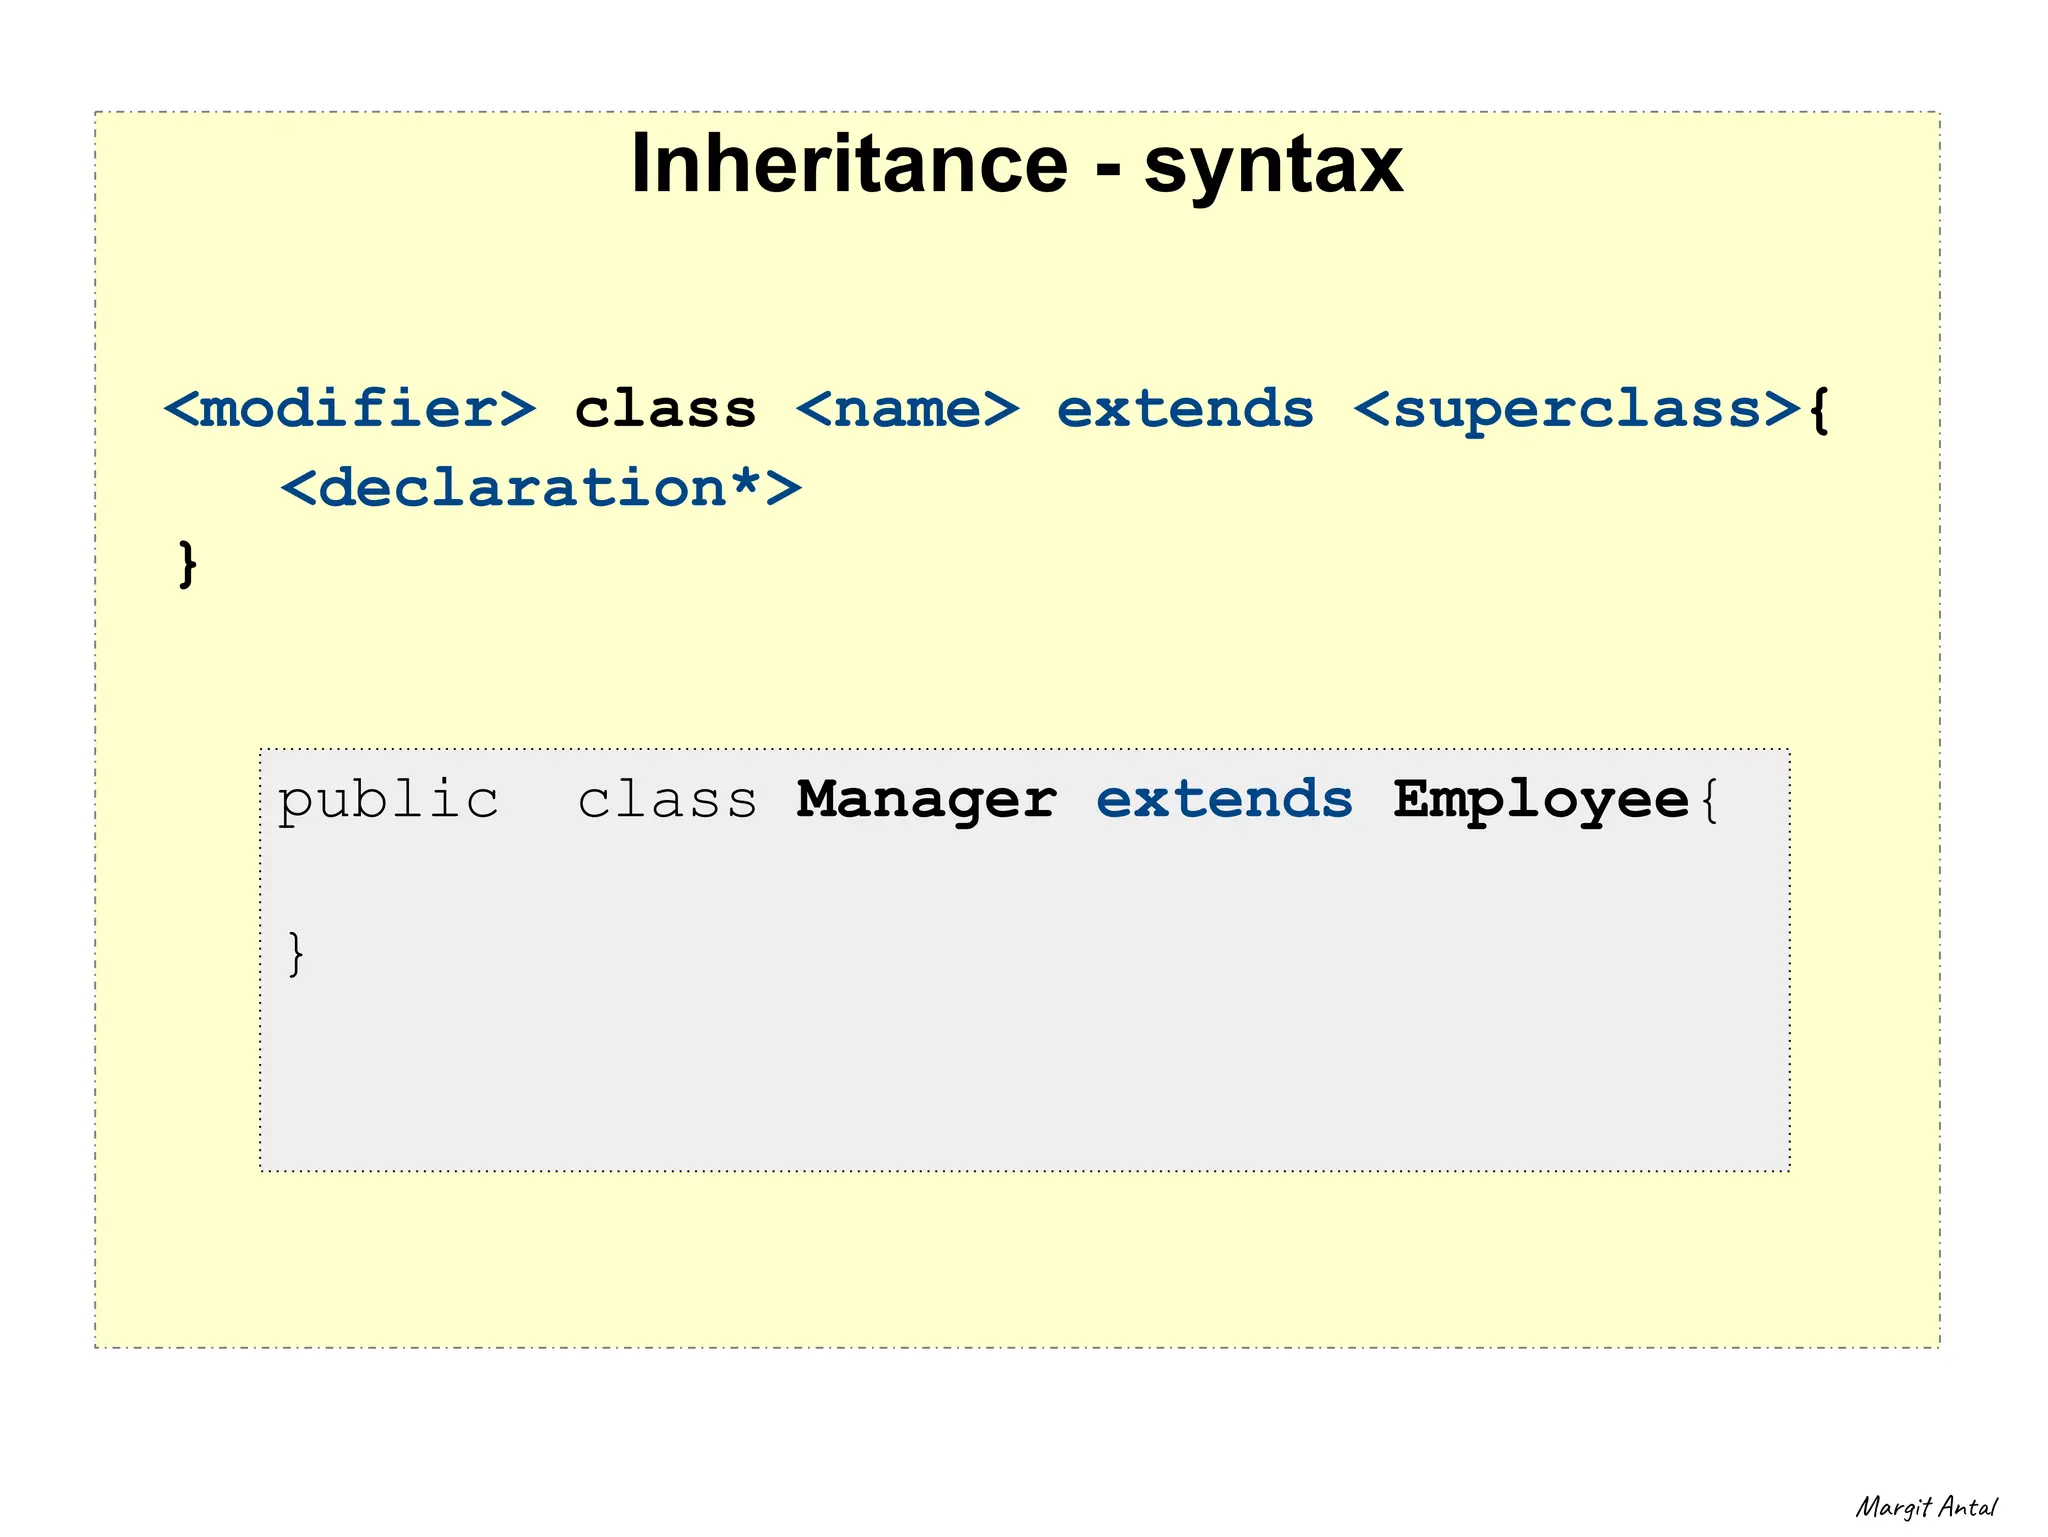Click the 'class' keyword in the syntax line
The image size is (2048, 1537).
pyautogui.click(x=665, y=409)
